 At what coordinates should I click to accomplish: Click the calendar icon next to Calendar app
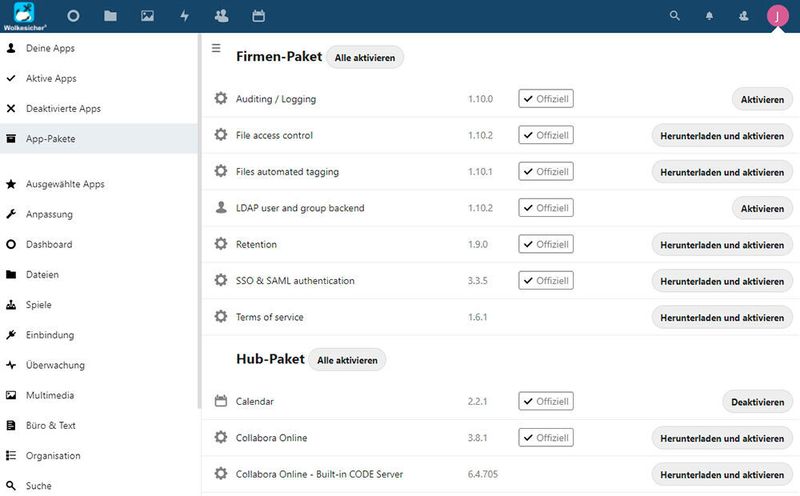click(x=221, y=401)
